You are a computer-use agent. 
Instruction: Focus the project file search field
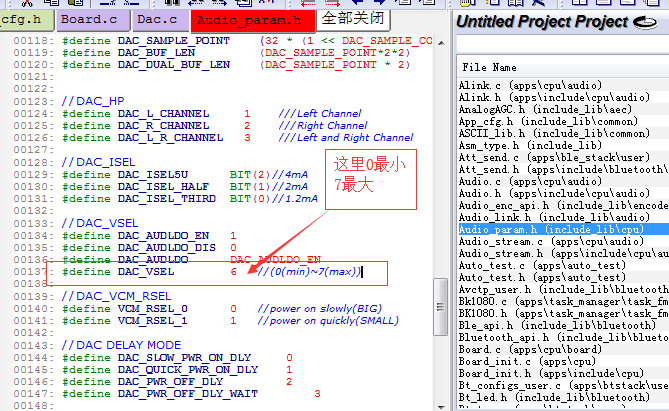562,44
